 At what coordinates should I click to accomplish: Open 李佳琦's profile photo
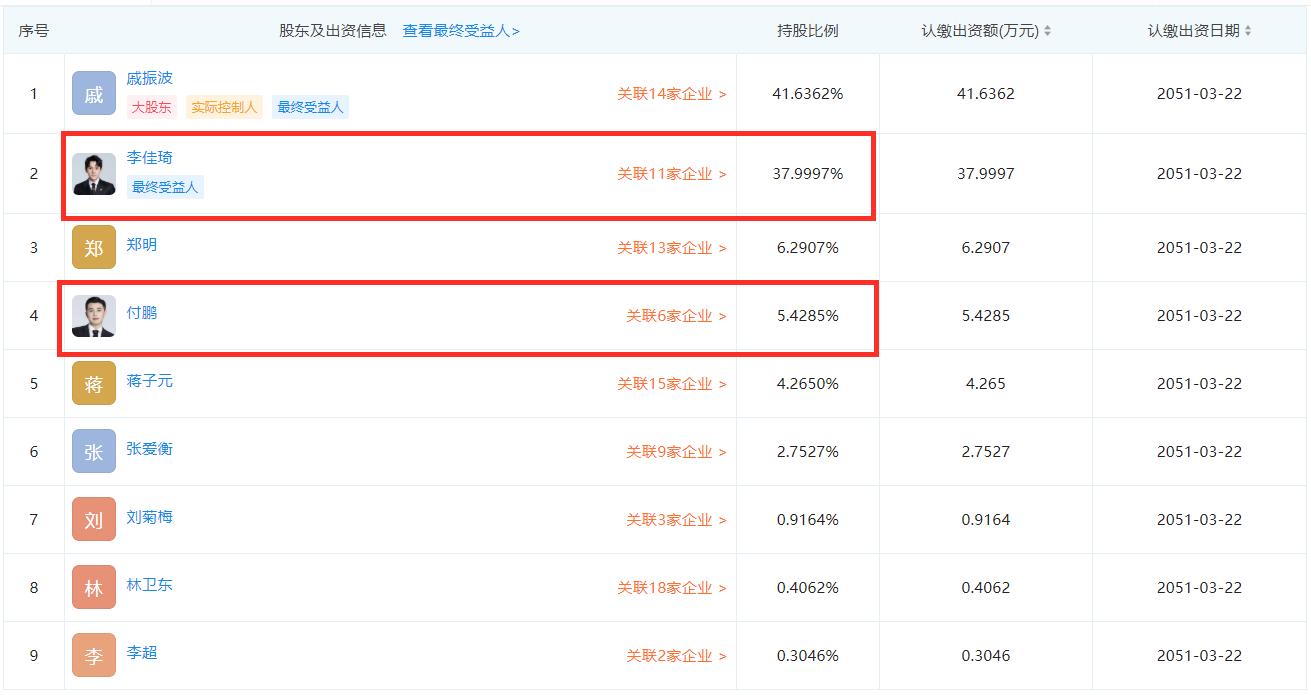(x=93, y=174)
